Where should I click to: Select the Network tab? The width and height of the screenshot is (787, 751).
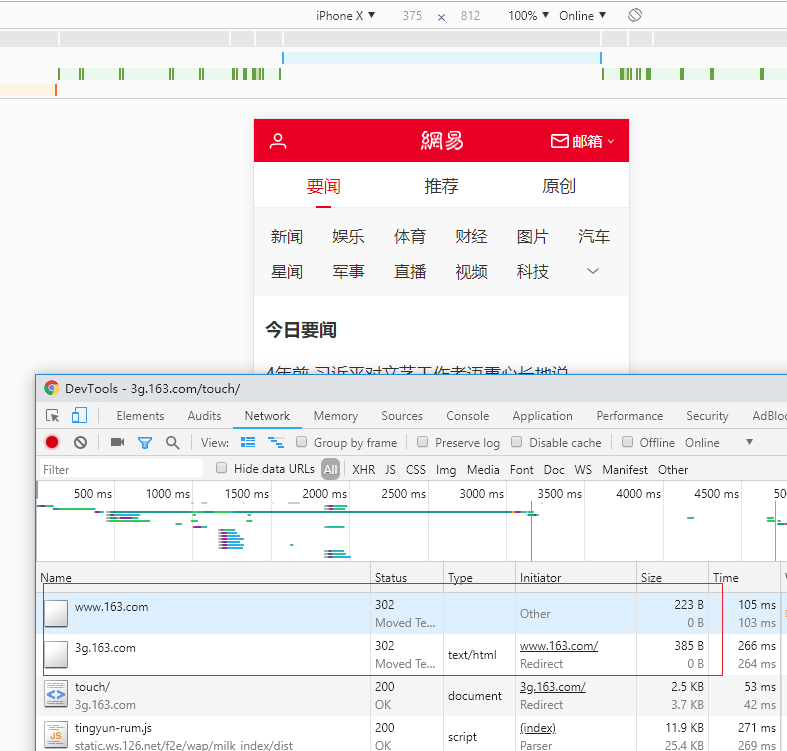267,416
